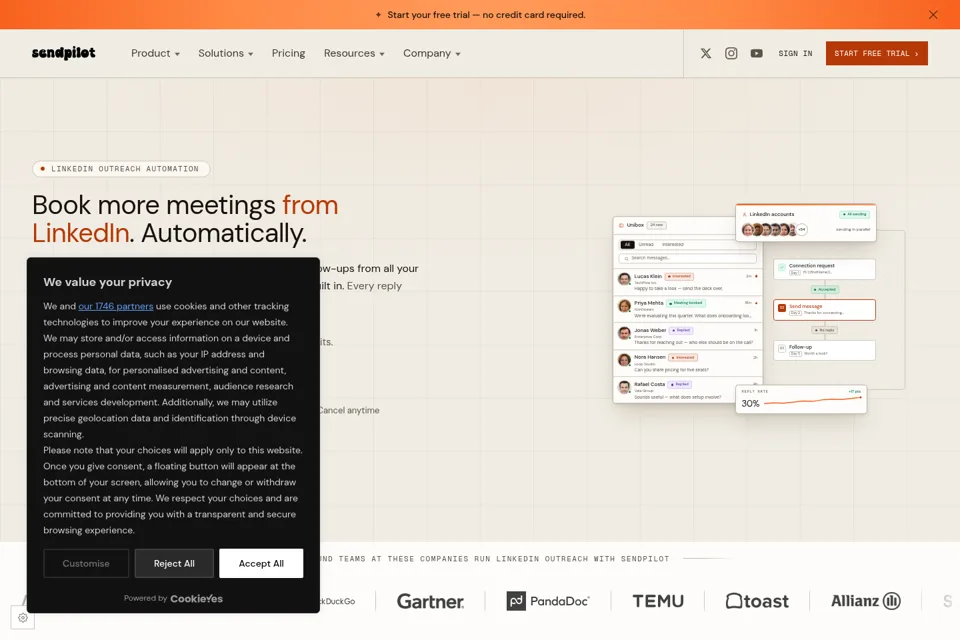
Task: Expand the Resources menu
Action: (x=354, y=53)
